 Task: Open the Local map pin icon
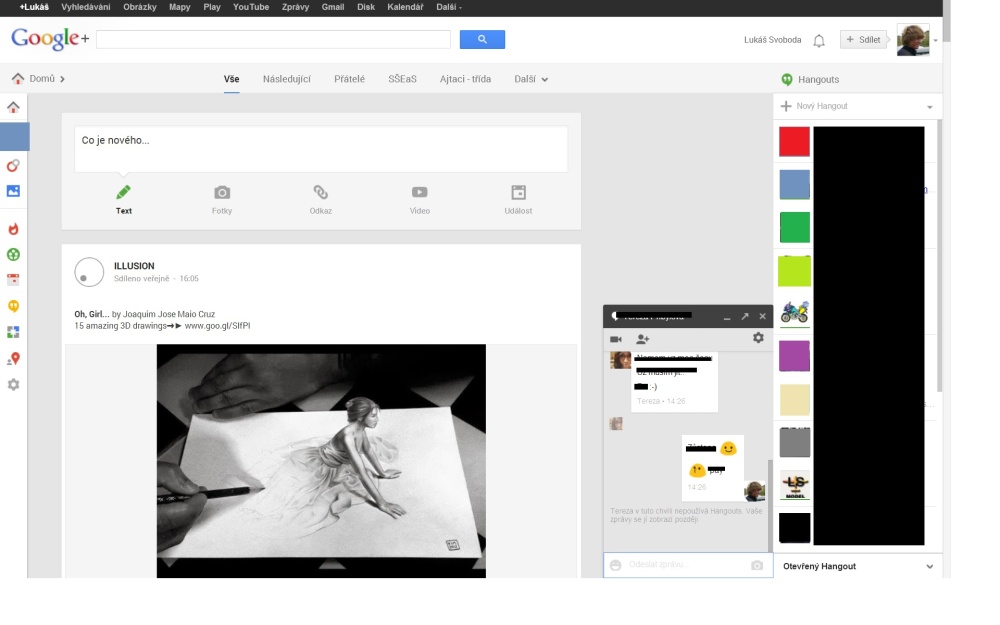(x=13, y=358)
